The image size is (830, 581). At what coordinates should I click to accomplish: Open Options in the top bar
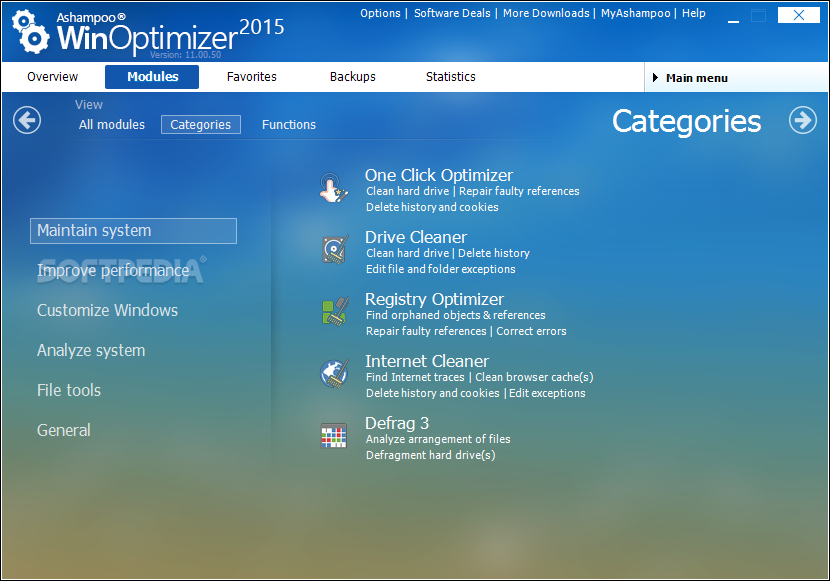[380, 13]
